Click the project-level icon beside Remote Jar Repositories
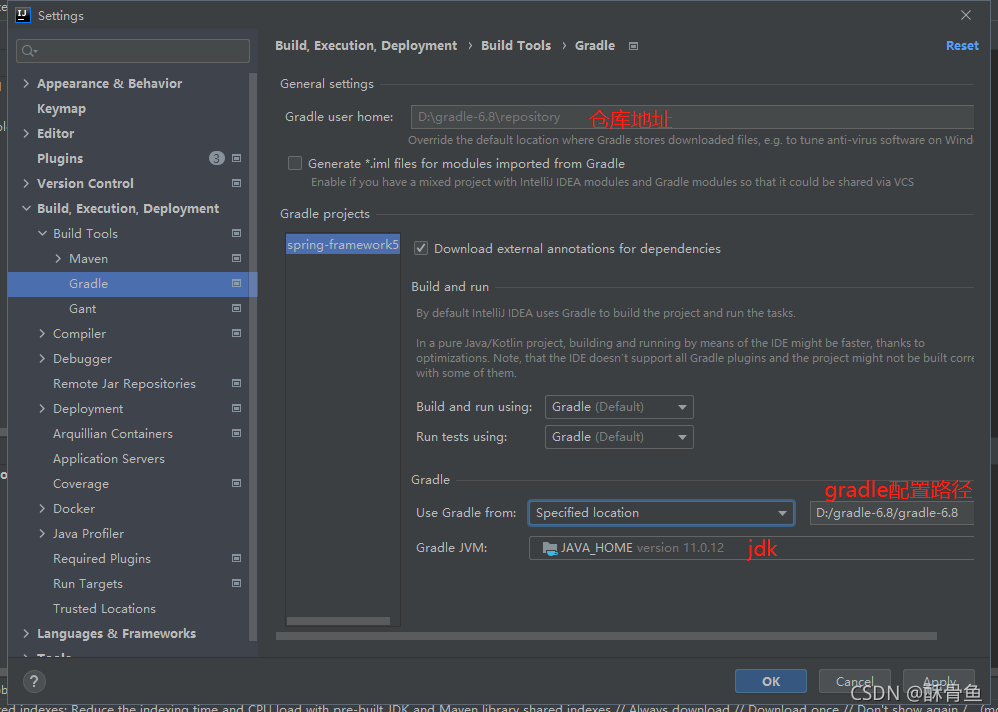 click(x=237, y=384)
